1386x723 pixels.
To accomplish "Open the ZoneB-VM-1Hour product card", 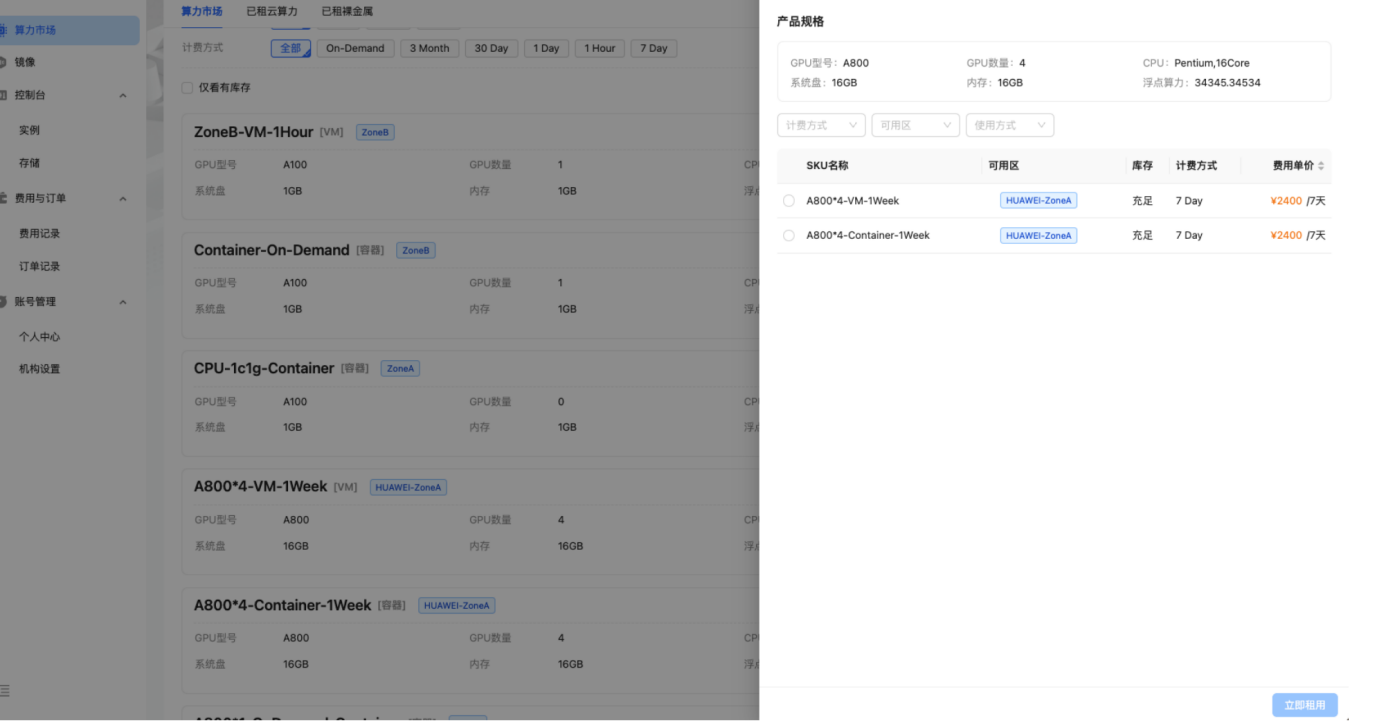I will pos(254,132).
